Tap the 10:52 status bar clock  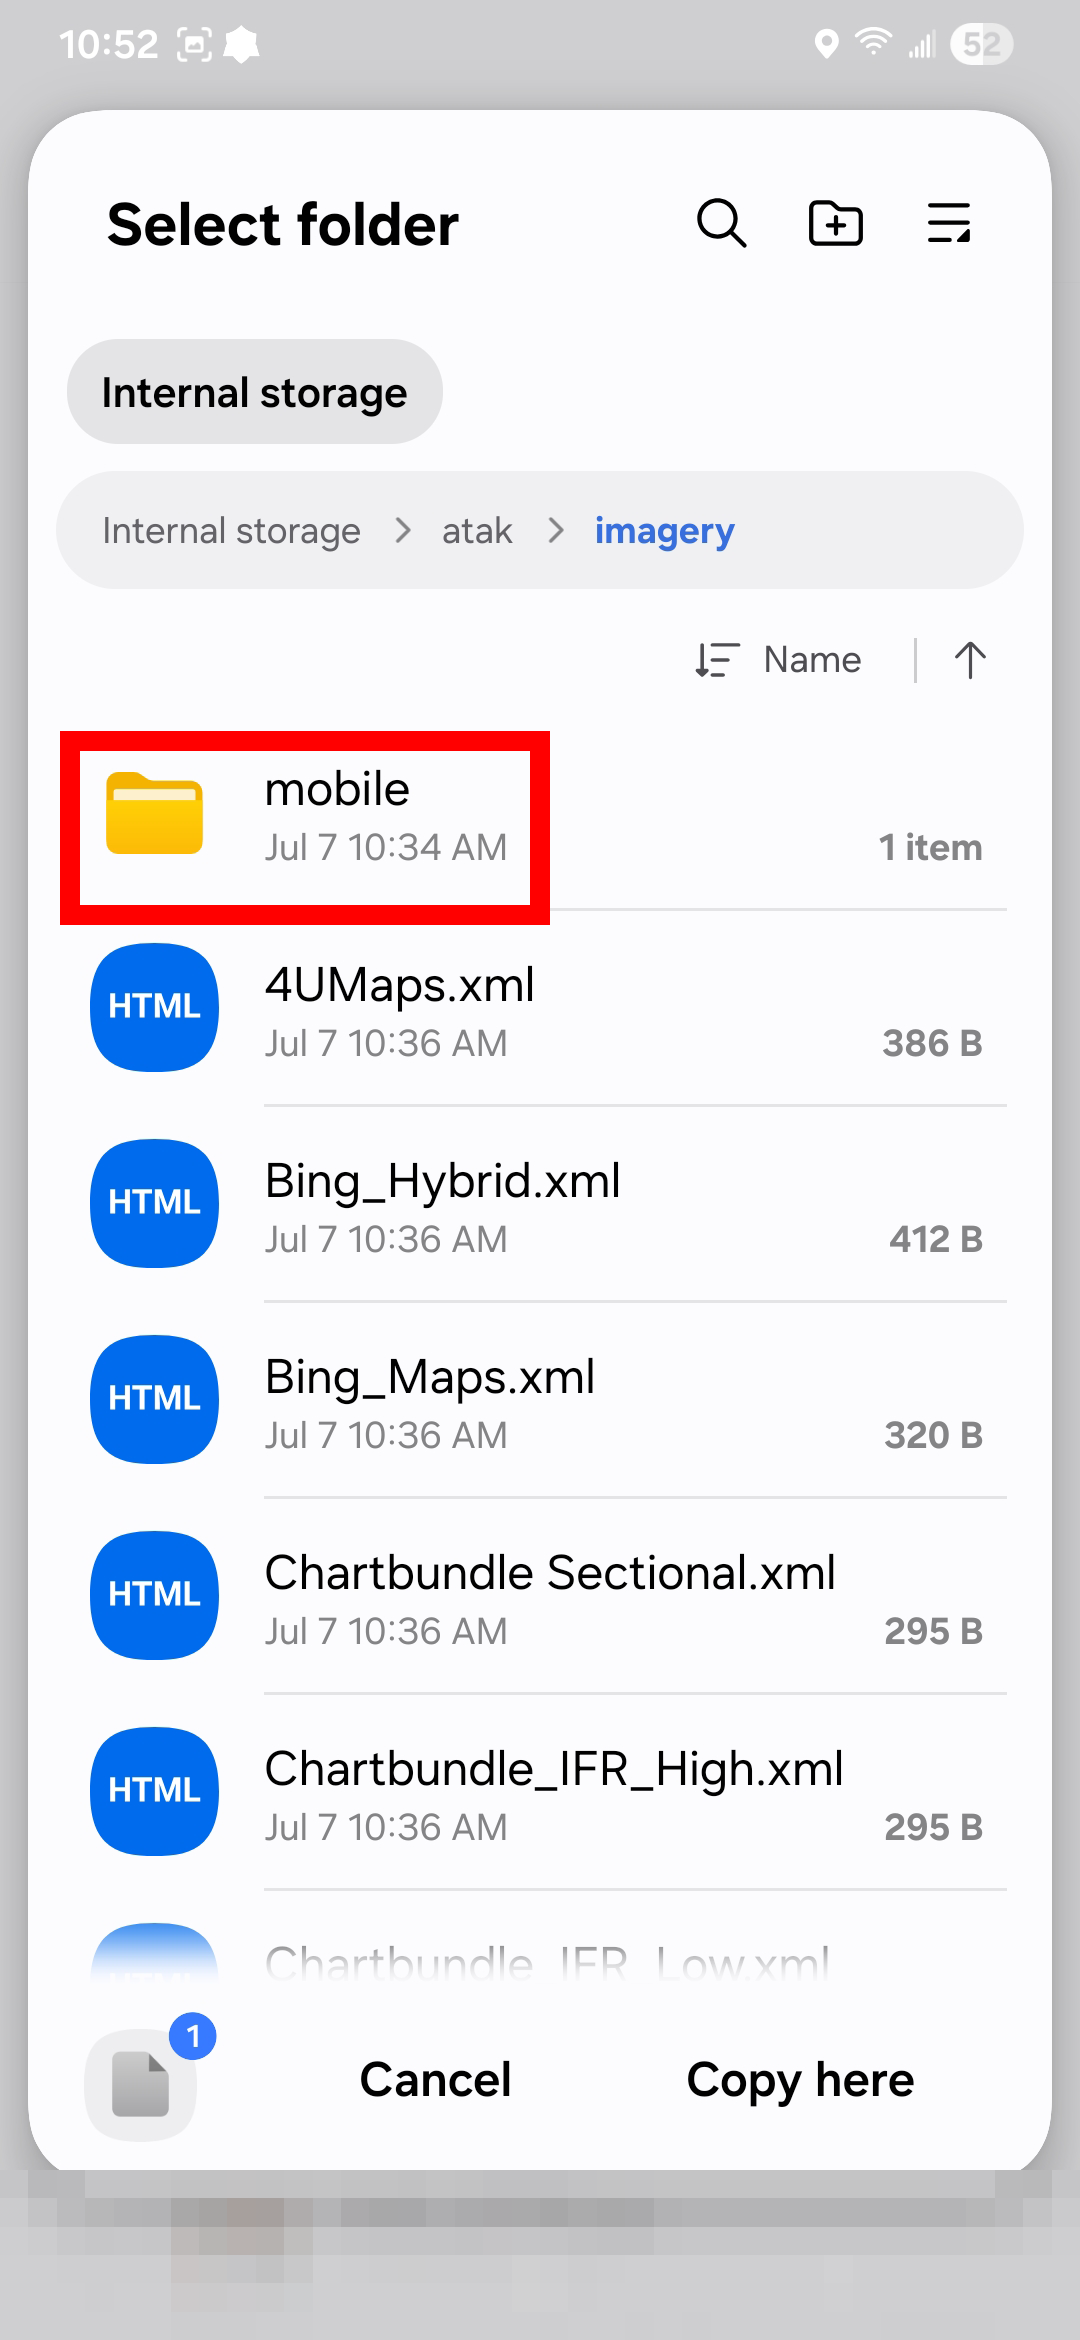point(108,44)
